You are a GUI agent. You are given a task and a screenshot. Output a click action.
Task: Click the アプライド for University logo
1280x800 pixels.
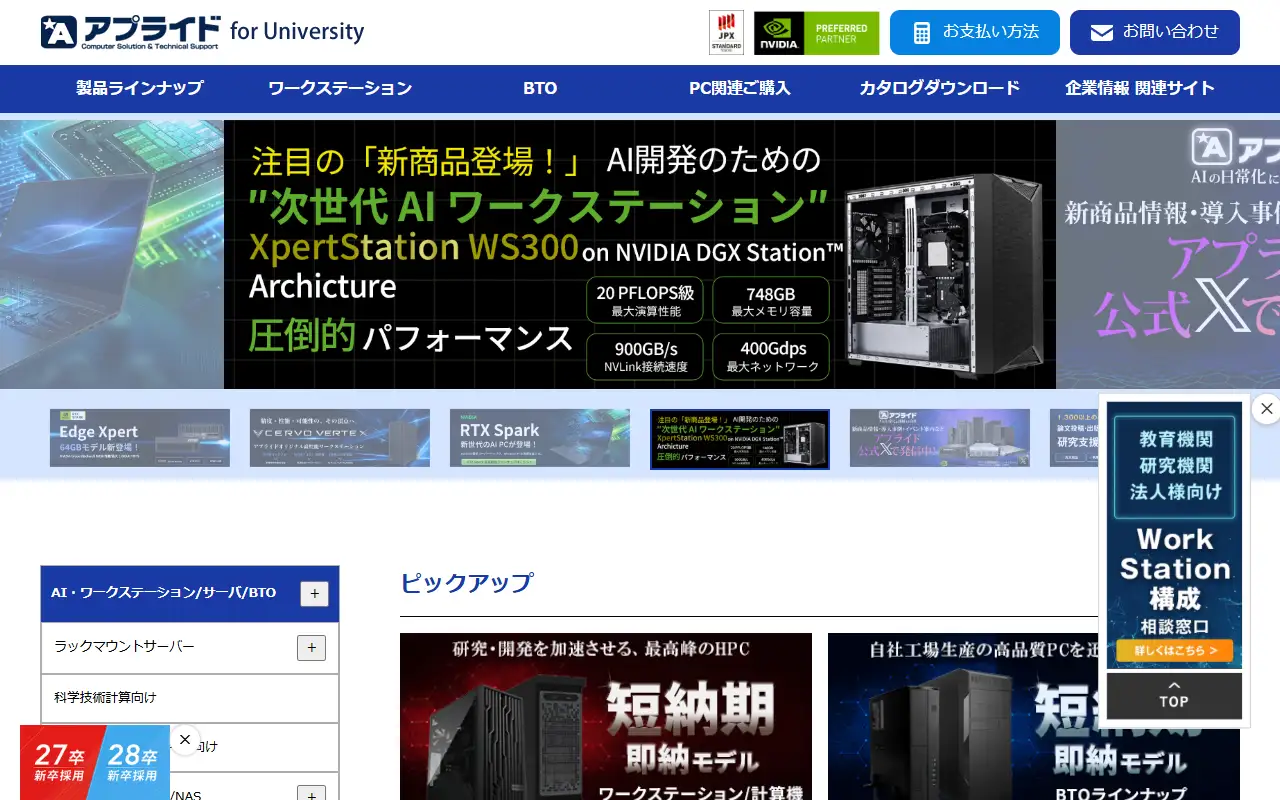click(x=202, y=32)
